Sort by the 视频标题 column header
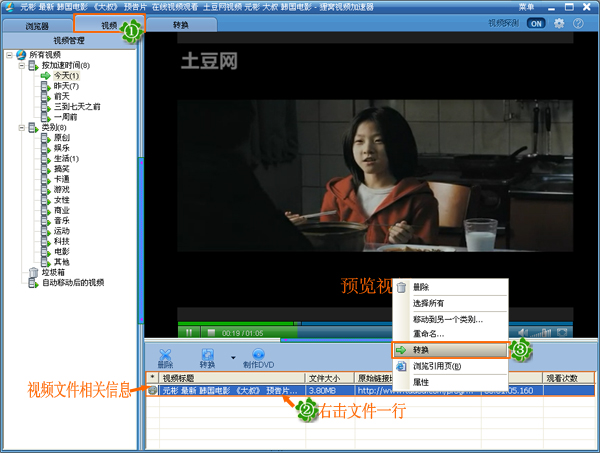The height and width of the screenshot is (453, 600). tap(232, 378)
